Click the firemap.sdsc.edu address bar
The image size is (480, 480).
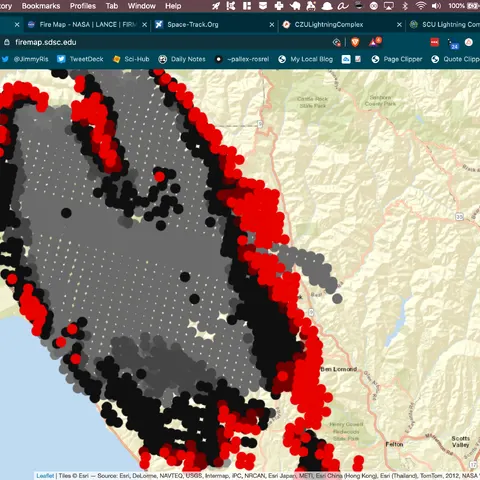tap(167, 42)
